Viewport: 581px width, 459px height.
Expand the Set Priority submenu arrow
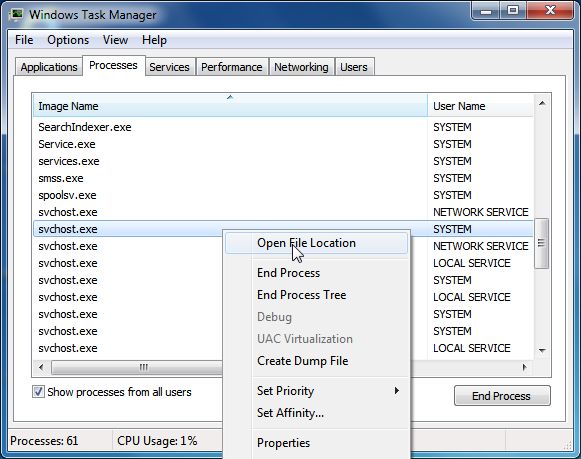[x=397, y=390]
